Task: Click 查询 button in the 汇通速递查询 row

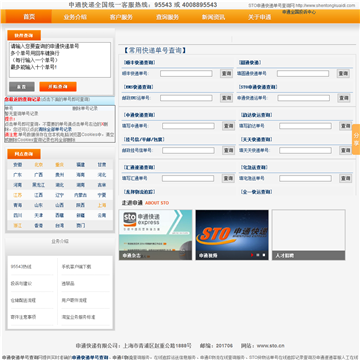Action: point(229,179)
